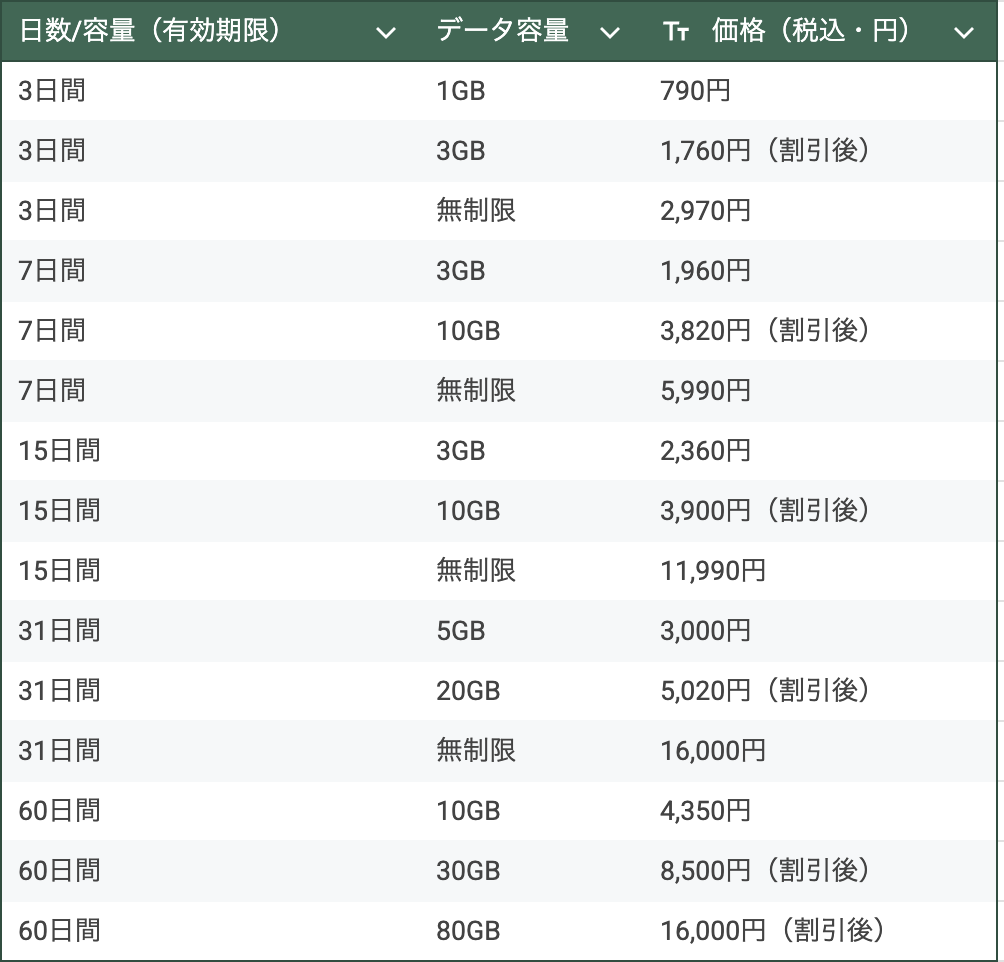1004x962 pixels.
Task: Click the 11,990円 price cell
Action: (x=712, y=571)
